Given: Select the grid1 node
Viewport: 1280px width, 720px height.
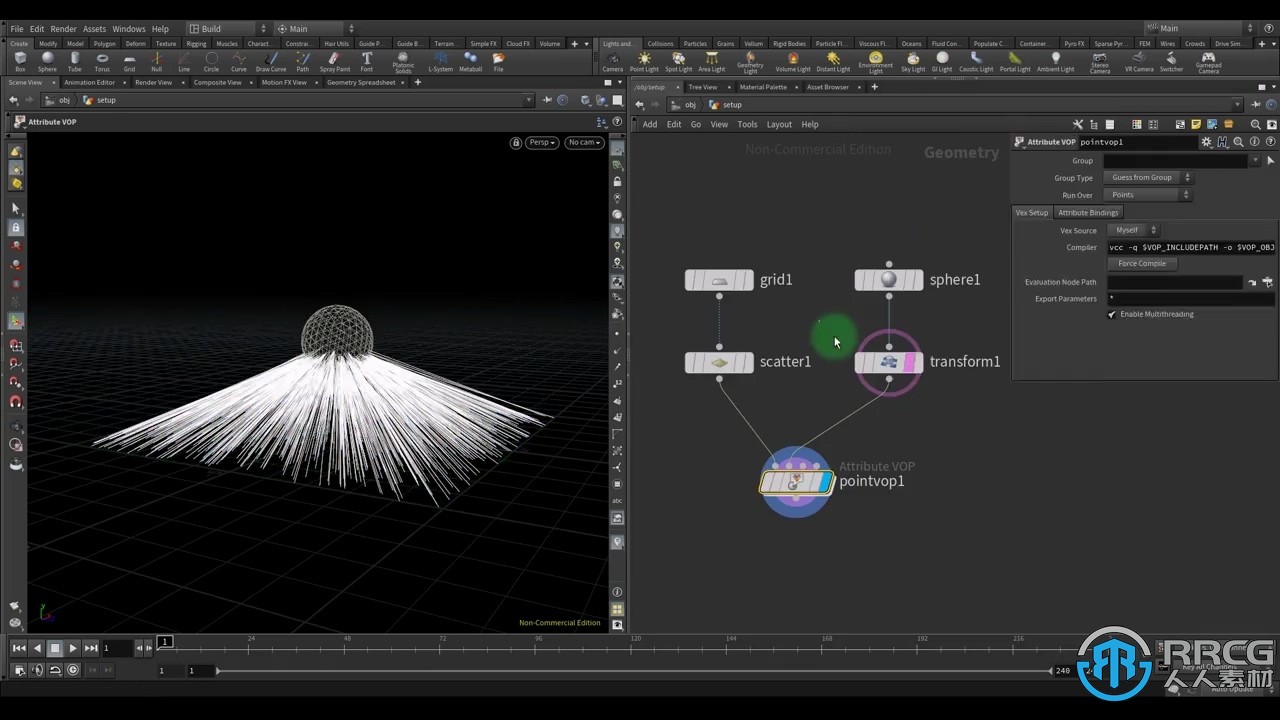Looking at the screenshot, I should 719,280.
